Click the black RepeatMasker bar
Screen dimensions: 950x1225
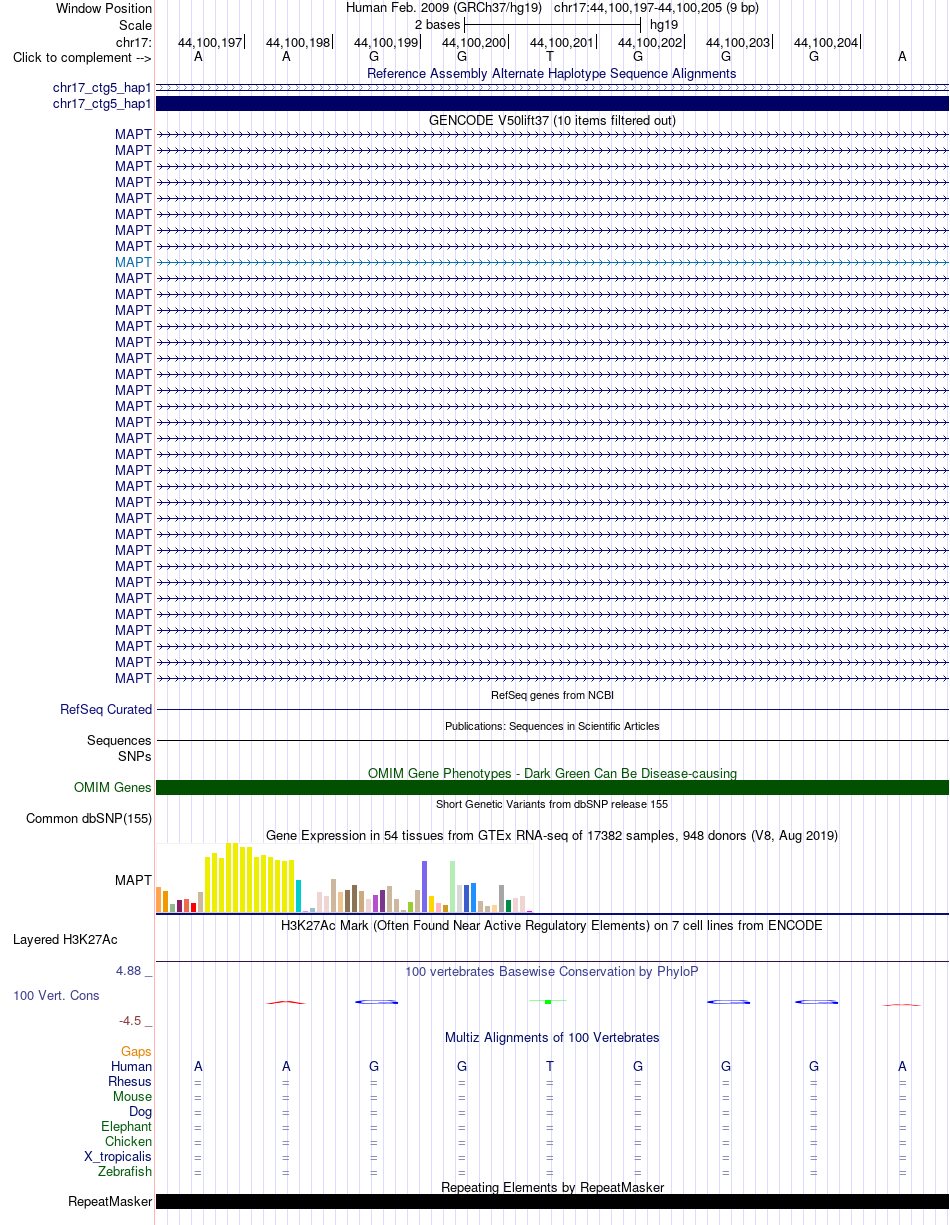pos(552,1202)
